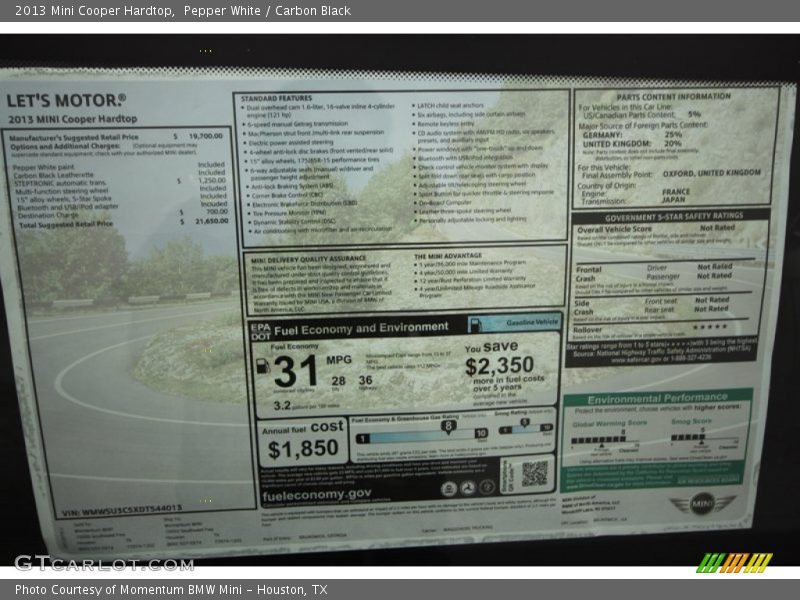Click the 'Destination Charge' line
The height and width of the screenshot is (600, 800).
click(x=48, y=215)
